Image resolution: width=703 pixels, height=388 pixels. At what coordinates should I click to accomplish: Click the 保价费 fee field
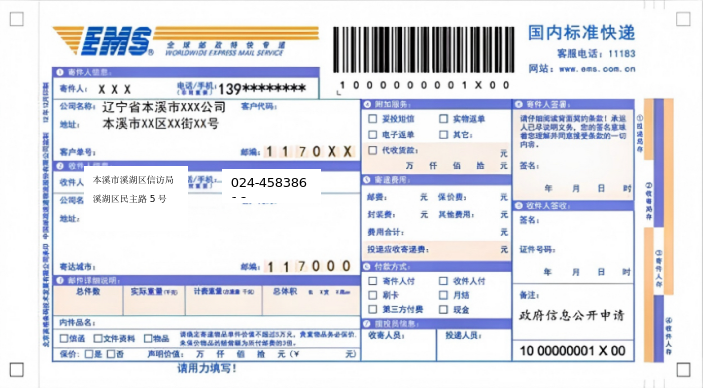(473, 197)
